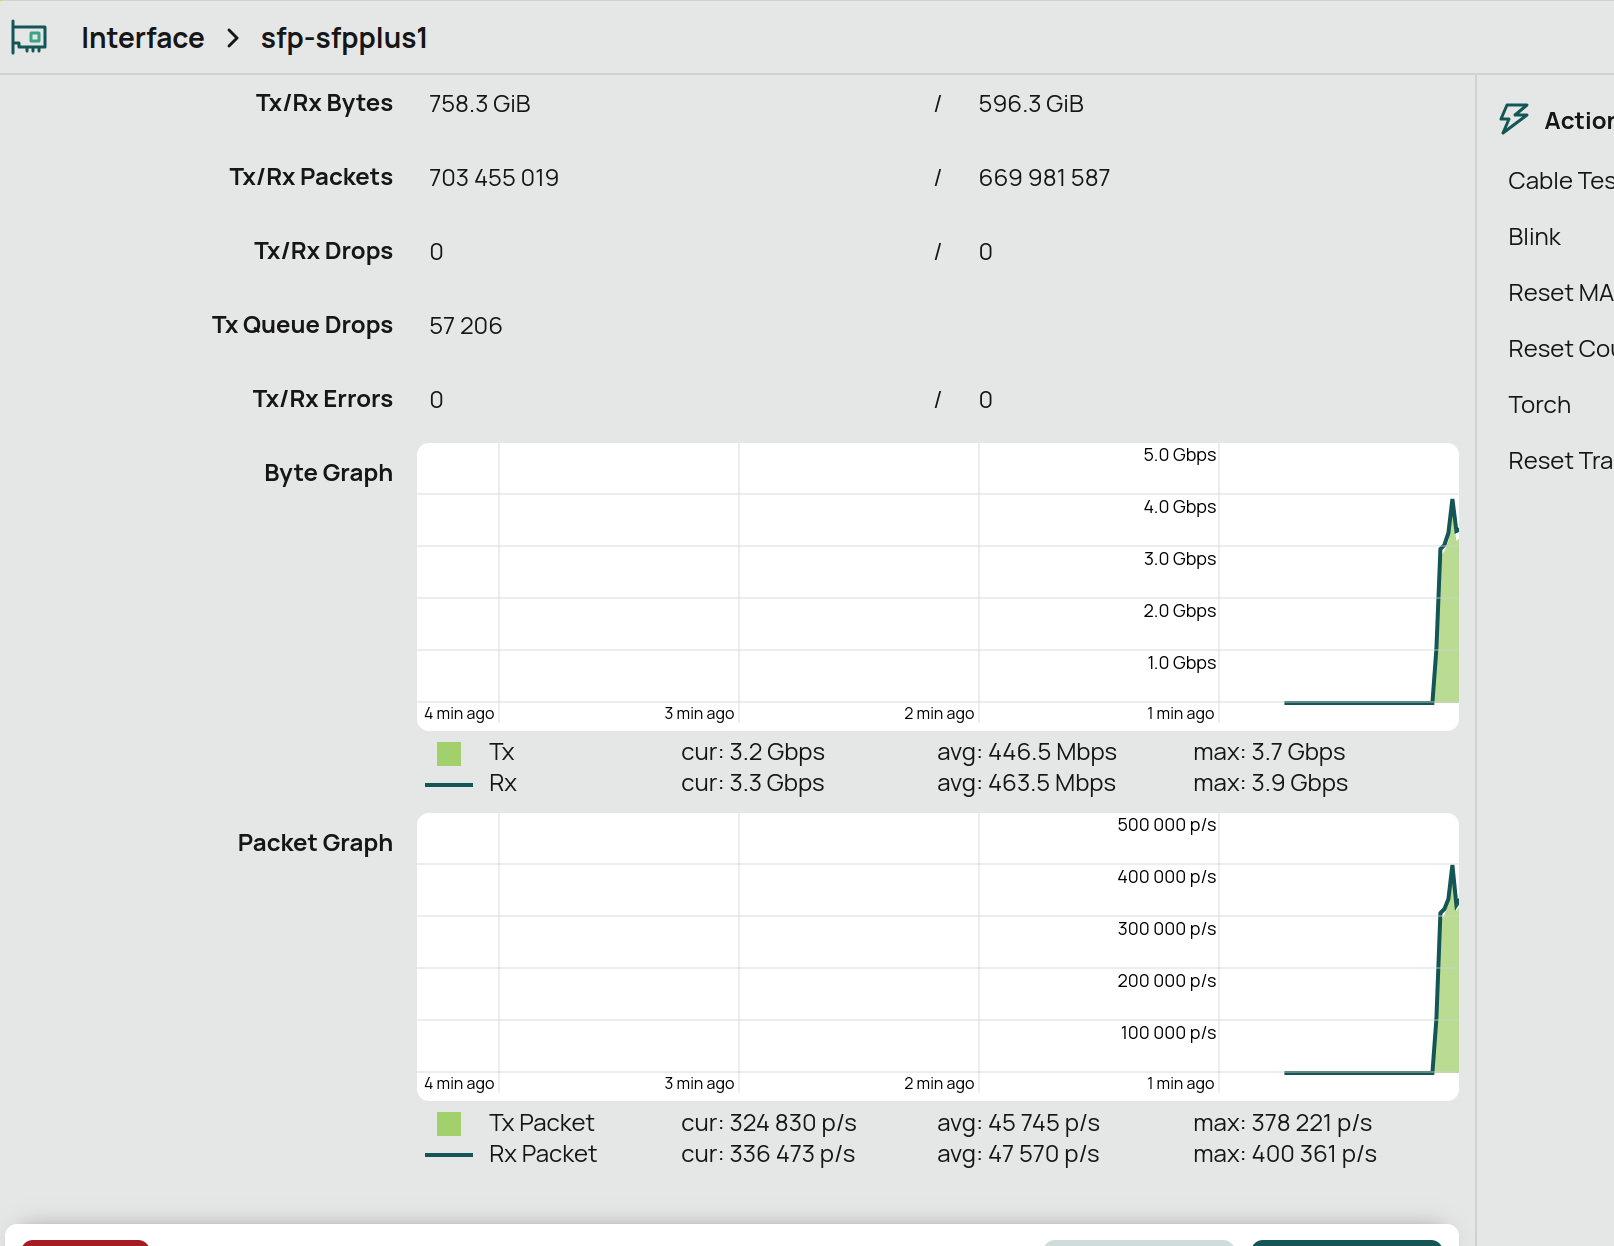This screenshot has height=1246, width=1614.
Task: Click the Tx Queue Drops label
Action: coord(302,325)
